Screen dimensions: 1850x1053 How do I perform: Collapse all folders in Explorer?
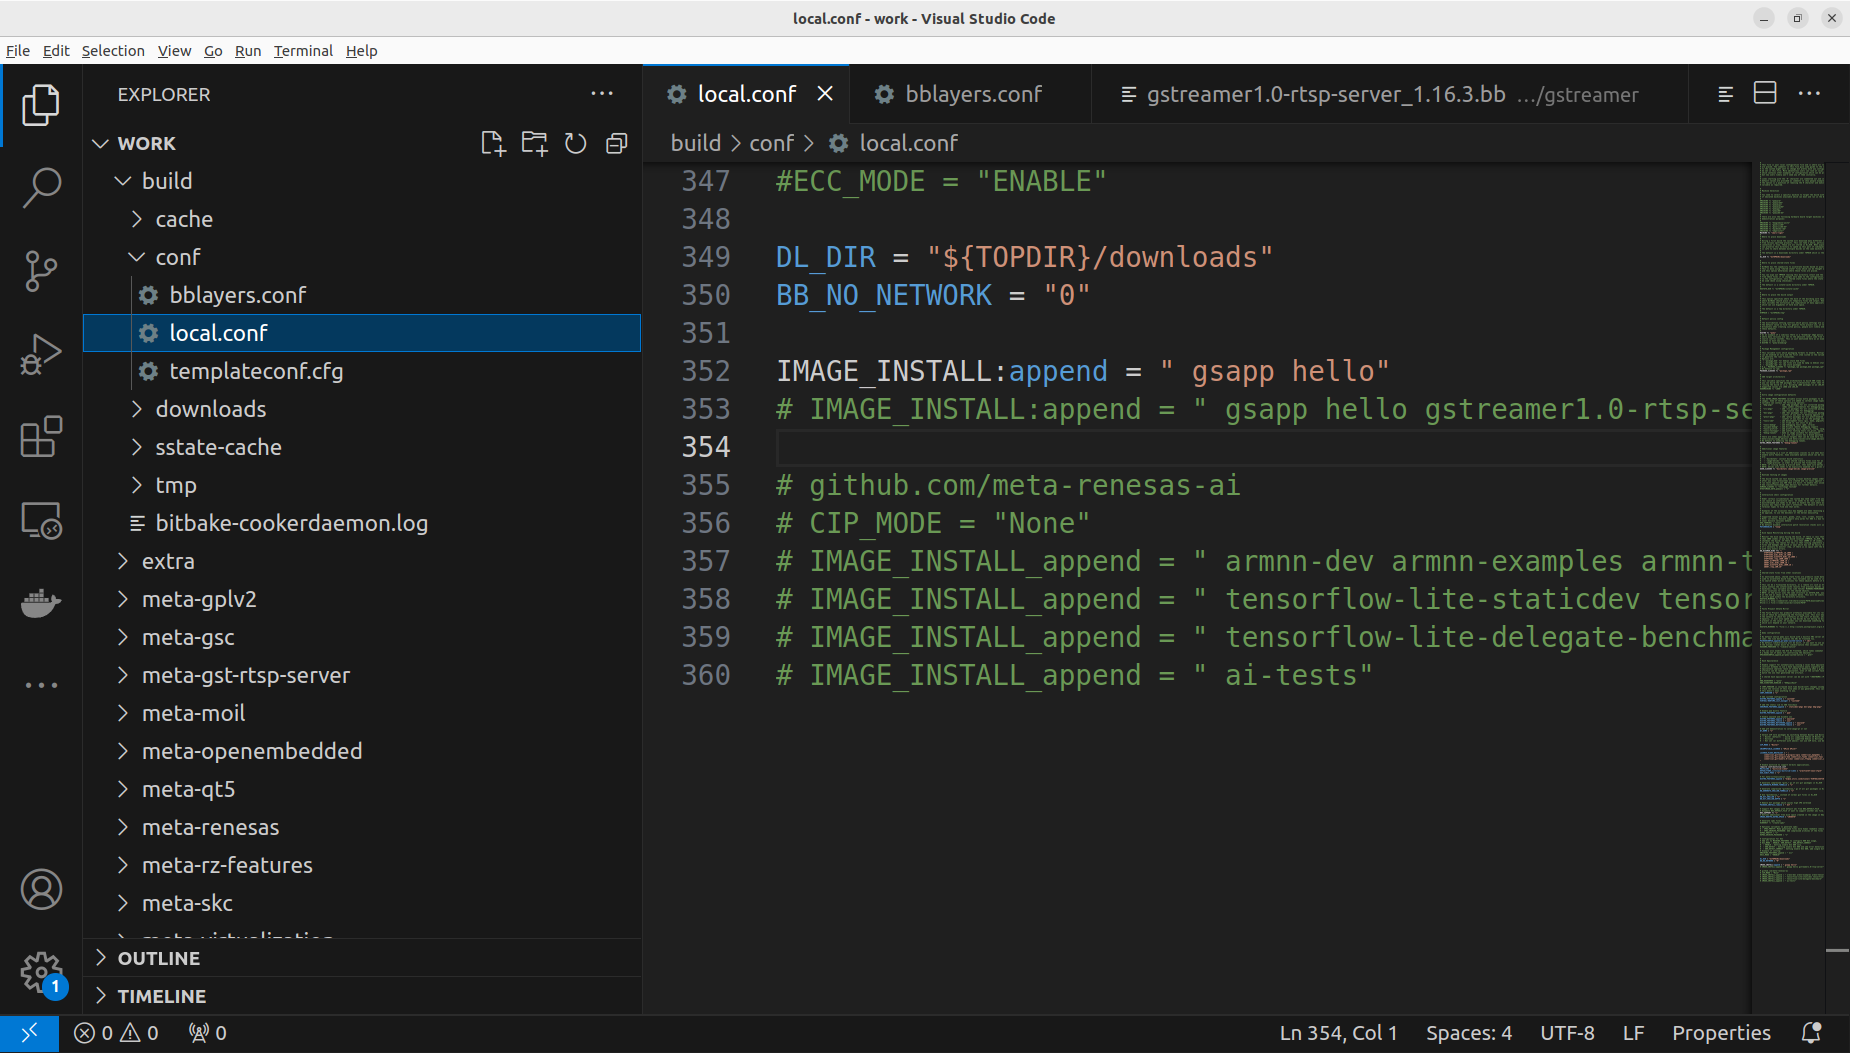coord(617,143)
